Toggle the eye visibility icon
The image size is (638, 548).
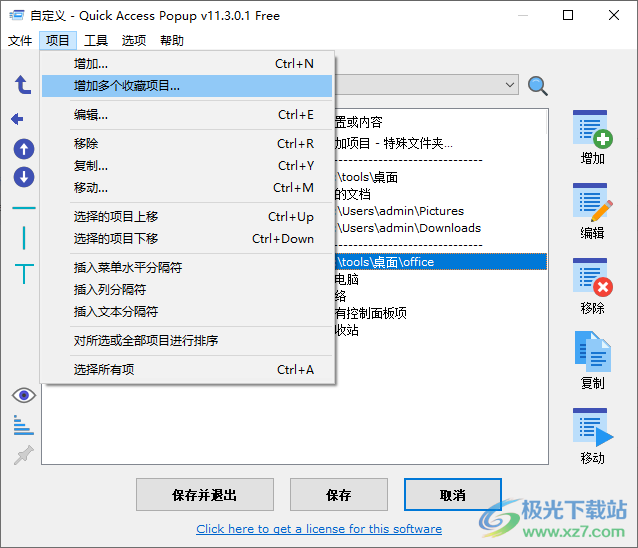pos(24,395)
